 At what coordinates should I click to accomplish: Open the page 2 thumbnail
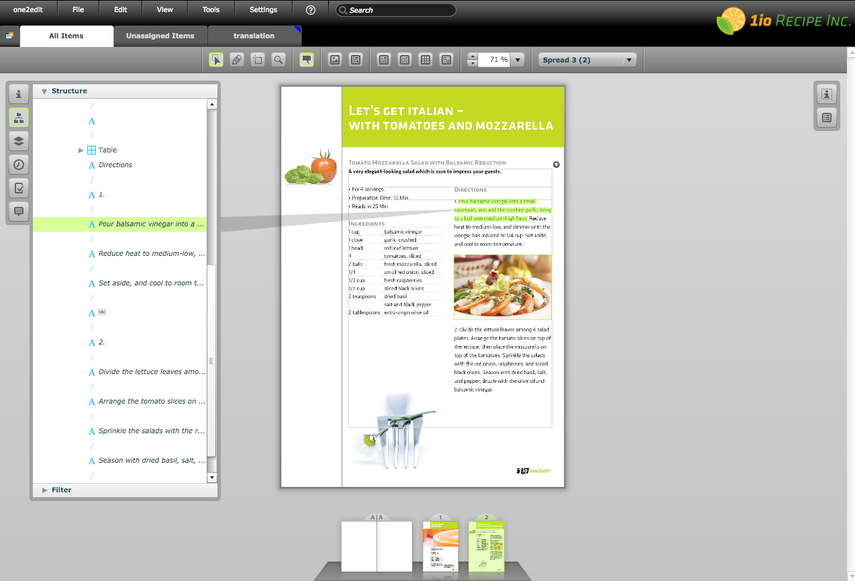(x=486, y=546)
